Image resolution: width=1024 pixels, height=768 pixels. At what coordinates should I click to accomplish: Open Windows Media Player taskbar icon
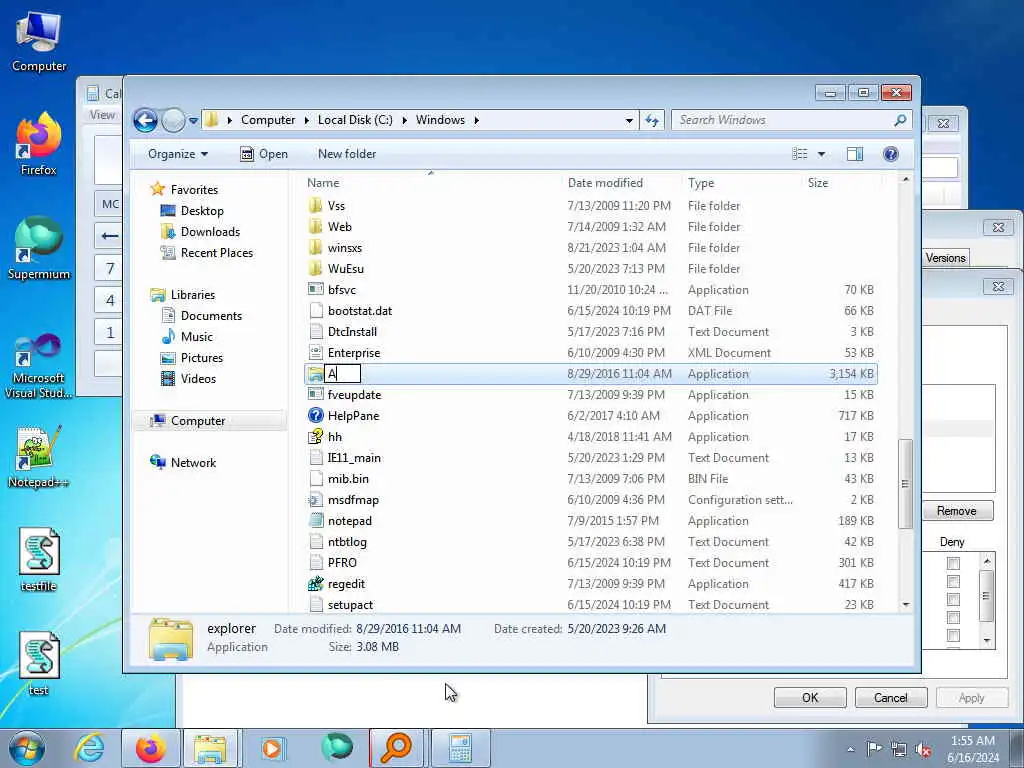[x=272, y=748]
